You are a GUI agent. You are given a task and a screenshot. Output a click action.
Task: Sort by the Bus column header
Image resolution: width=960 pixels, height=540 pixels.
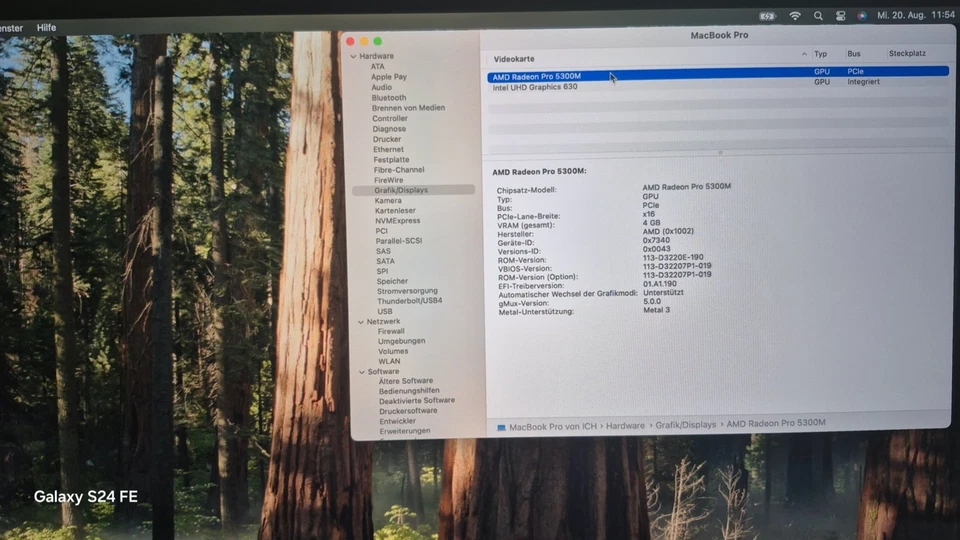(x=853, y=54)
